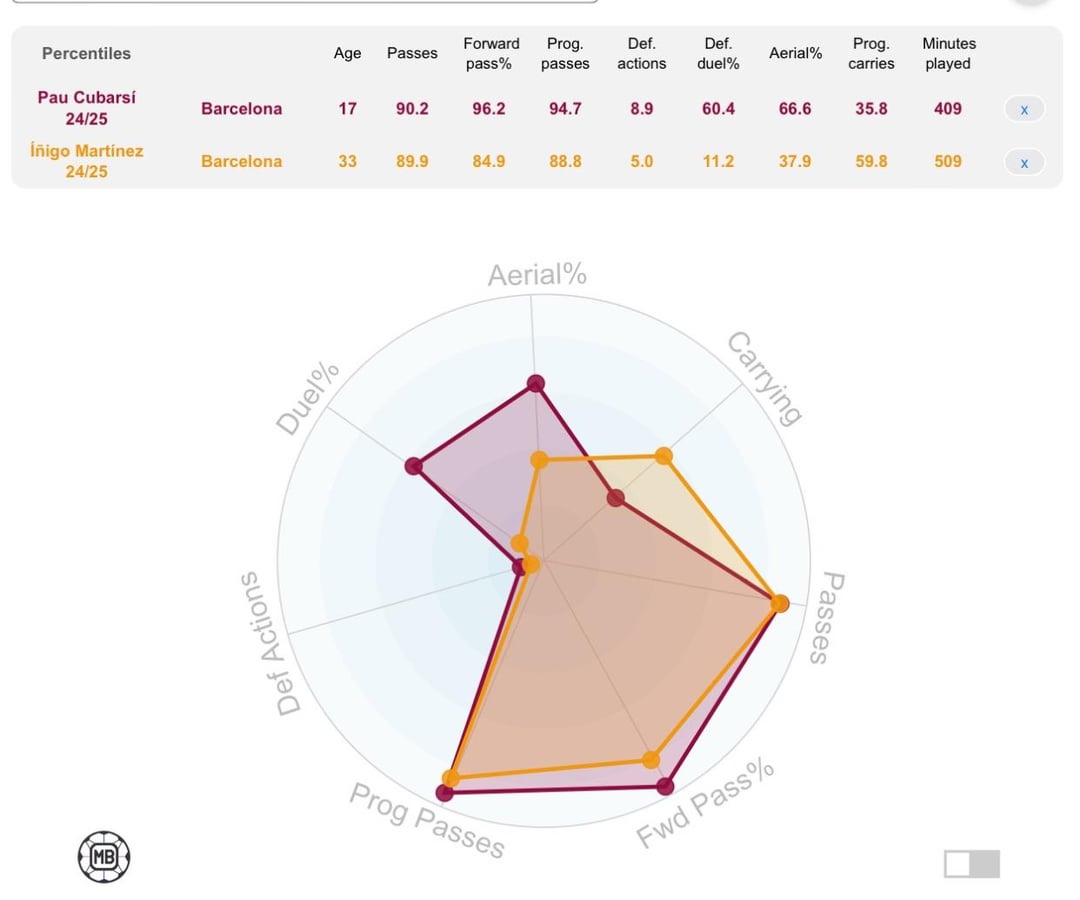
Task: Sort by the Minutes played column header
Action: pos(949,53)
